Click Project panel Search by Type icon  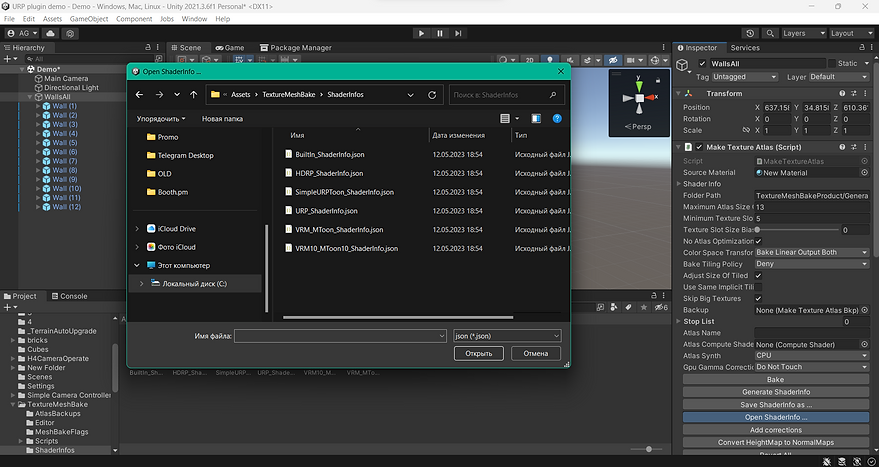pos(615,307)
